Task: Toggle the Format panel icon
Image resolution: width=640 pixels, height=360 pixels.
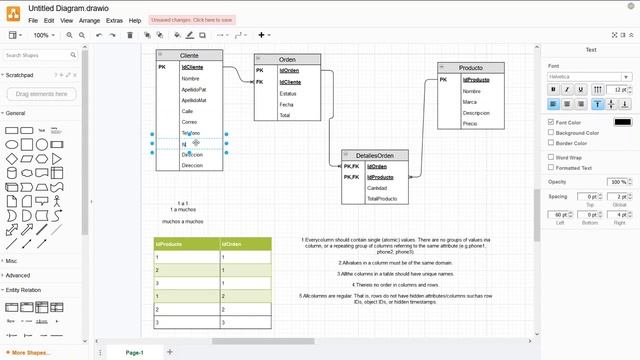Action: coord(623,36)
